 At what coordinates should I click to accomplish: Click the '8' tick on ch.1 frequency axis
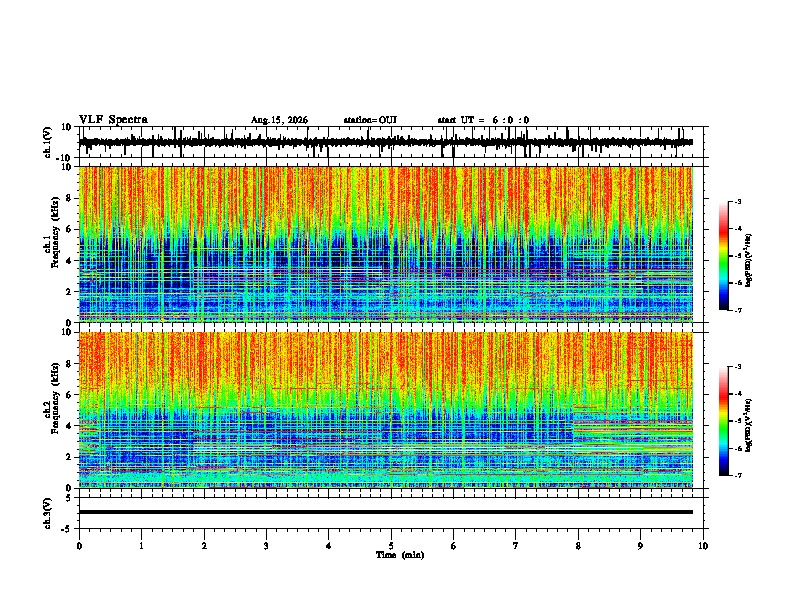(70, 198)
